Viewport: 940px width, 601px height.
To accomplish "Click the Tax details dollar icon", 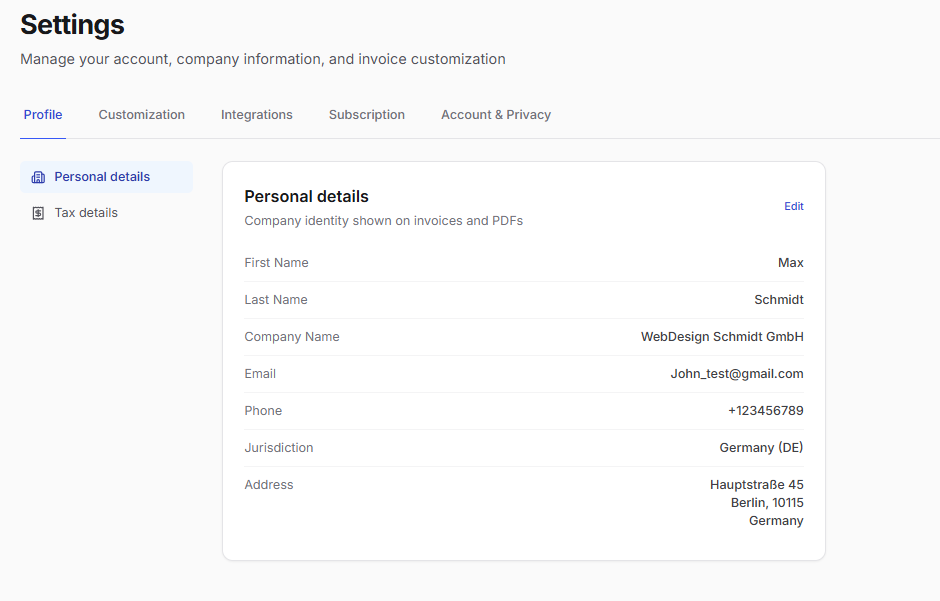I will pyautogui.click(x=38, y=213).
